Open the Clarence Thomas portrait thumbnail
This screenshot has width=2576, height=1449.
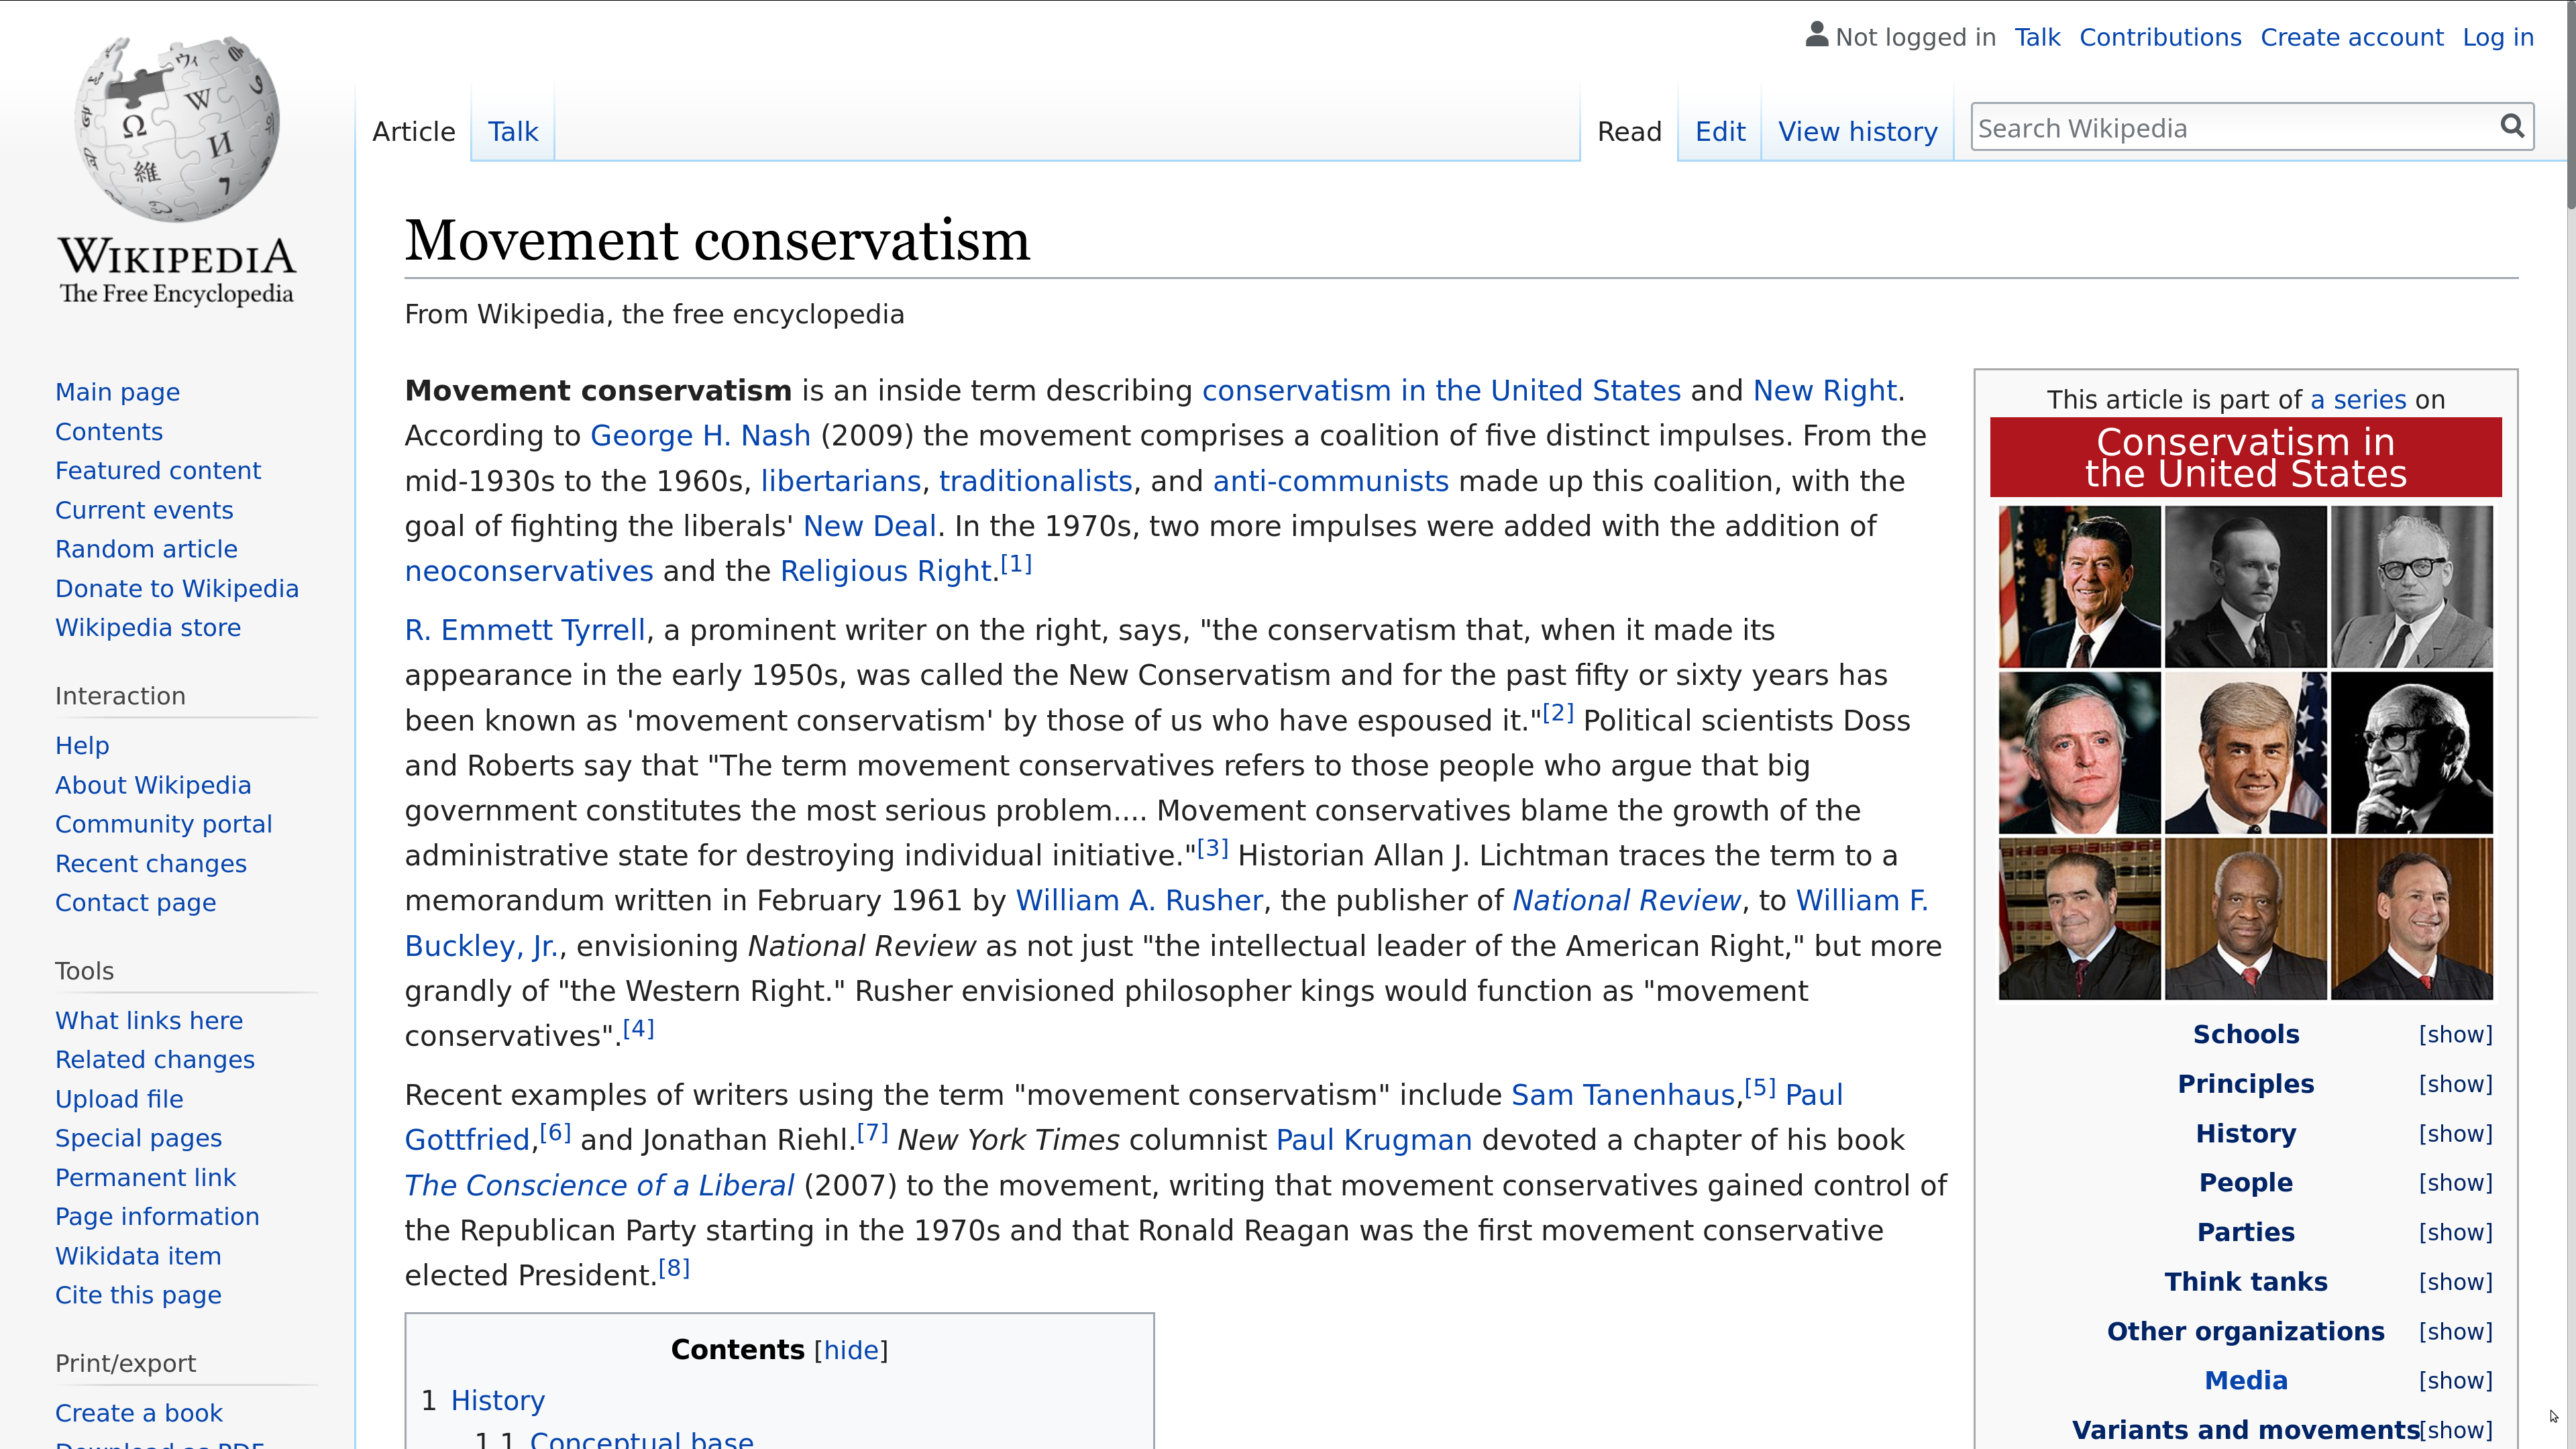click(x=2245, y=919)
